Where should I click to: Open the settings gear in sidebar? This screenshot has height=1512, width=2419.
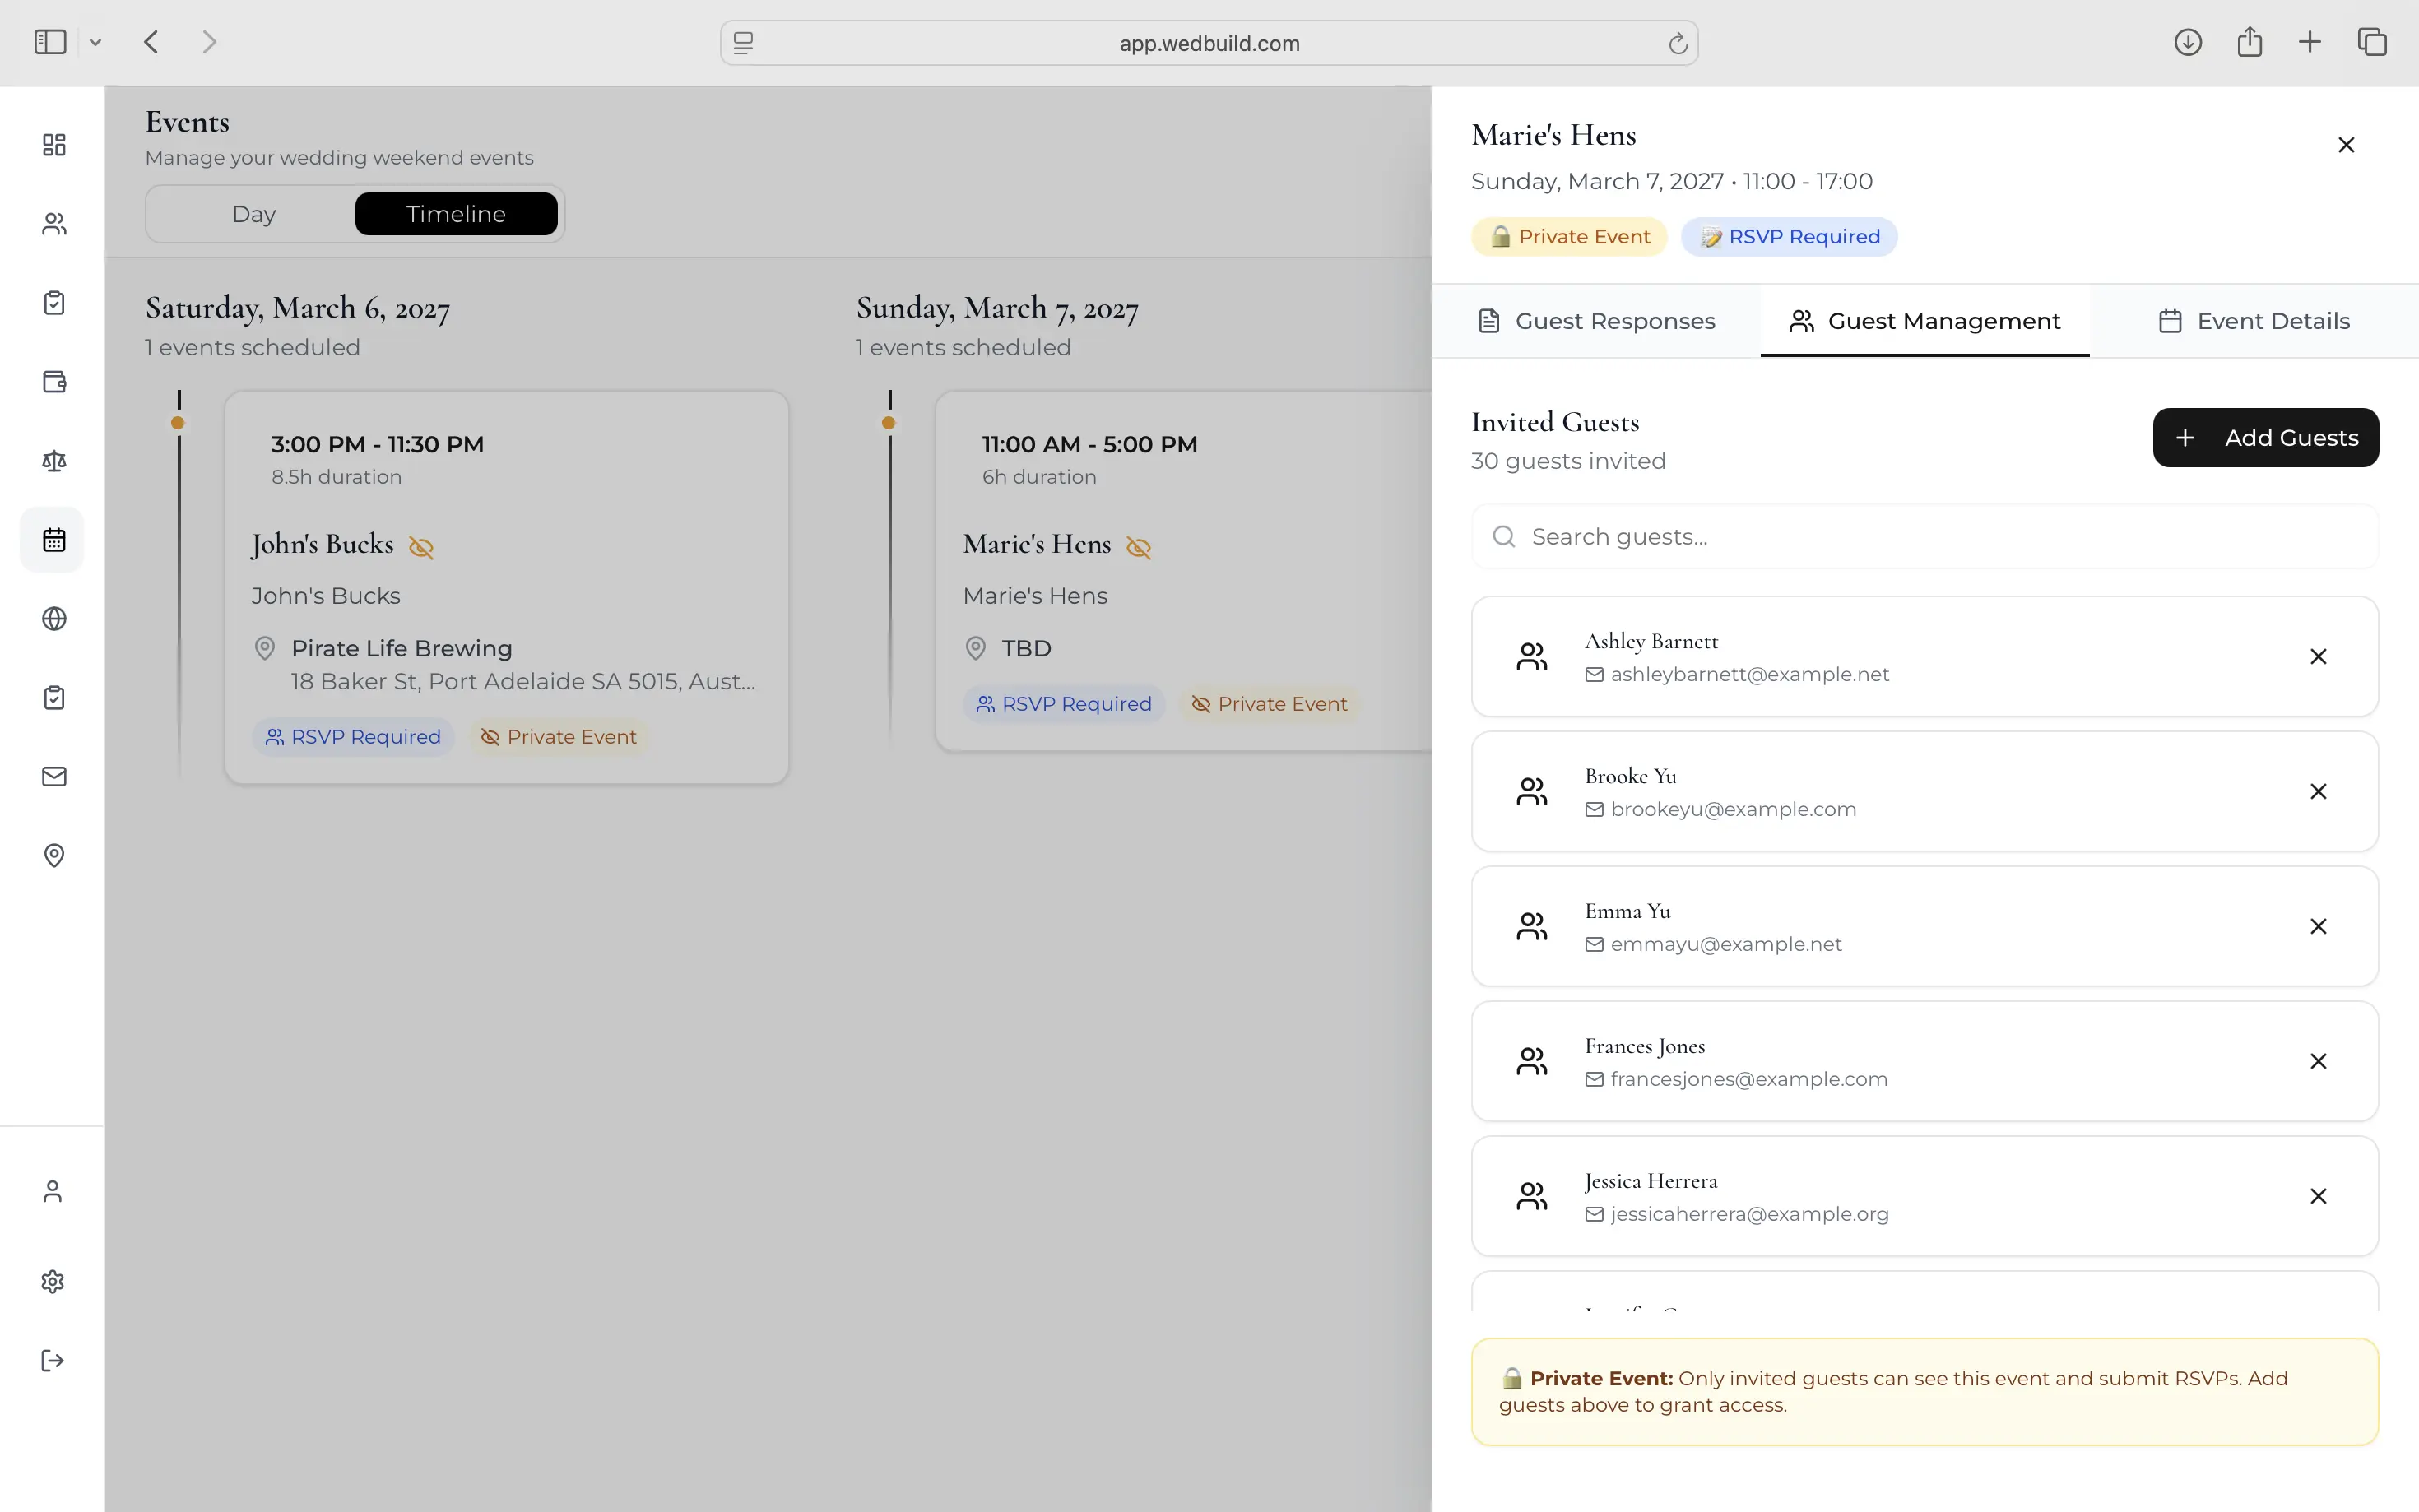[x=53, y=1282]
